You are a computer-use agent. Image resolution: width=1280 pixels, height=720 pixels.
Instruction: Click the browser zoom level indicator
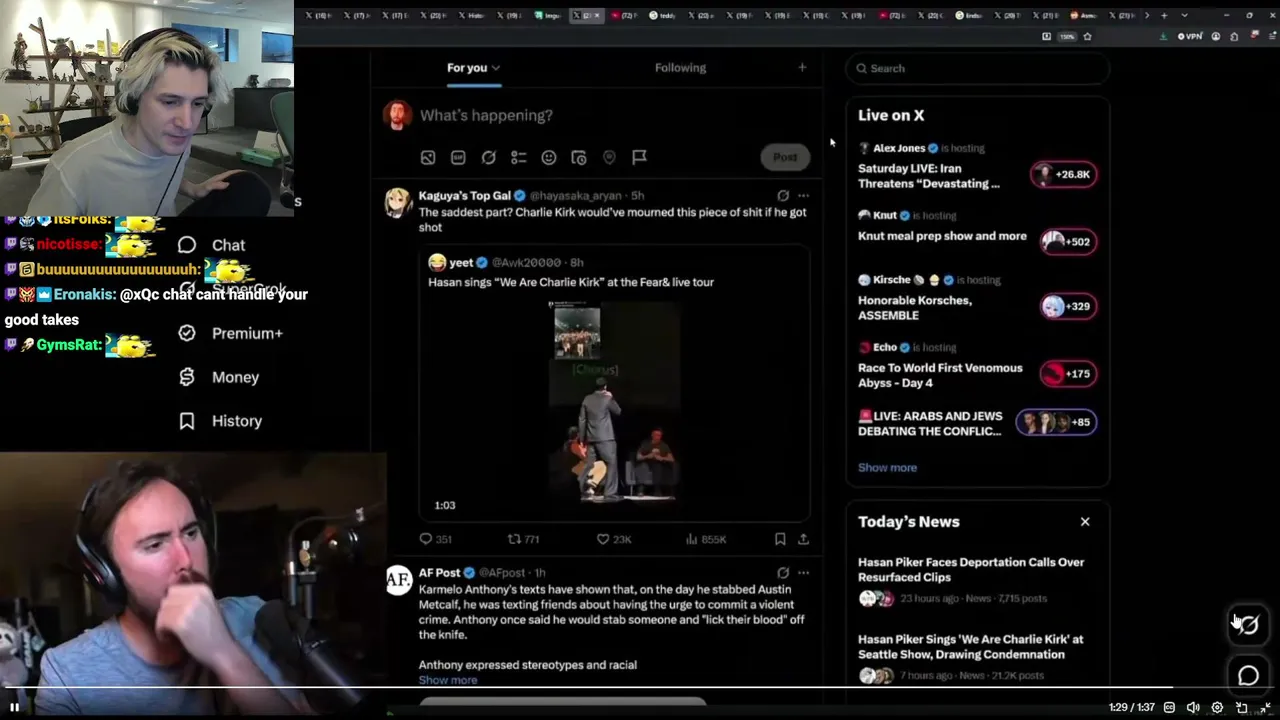pyautogui.click(x=1067, y=37)
